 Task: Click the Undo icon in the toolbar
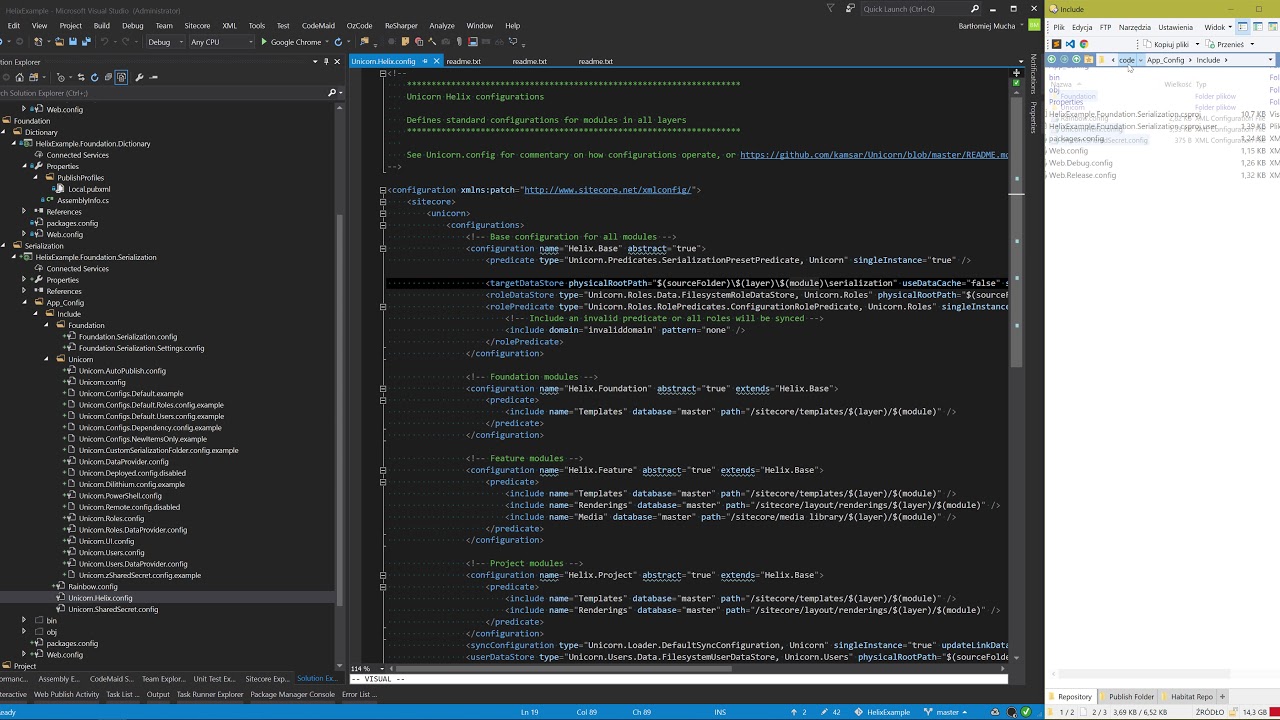tap(104, 42)
